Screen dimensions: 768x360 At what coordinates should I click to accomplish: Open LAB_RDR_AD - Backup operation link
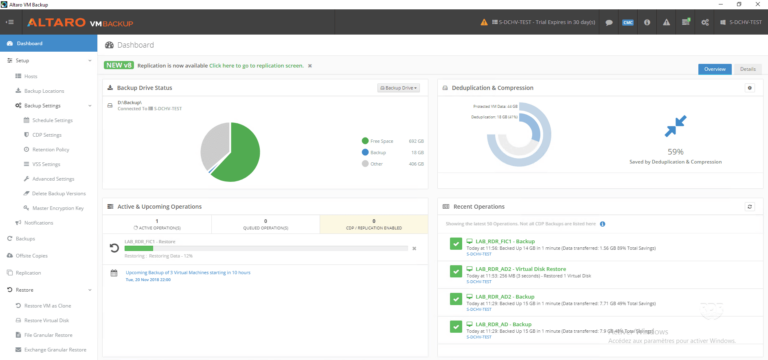[504, 324]
